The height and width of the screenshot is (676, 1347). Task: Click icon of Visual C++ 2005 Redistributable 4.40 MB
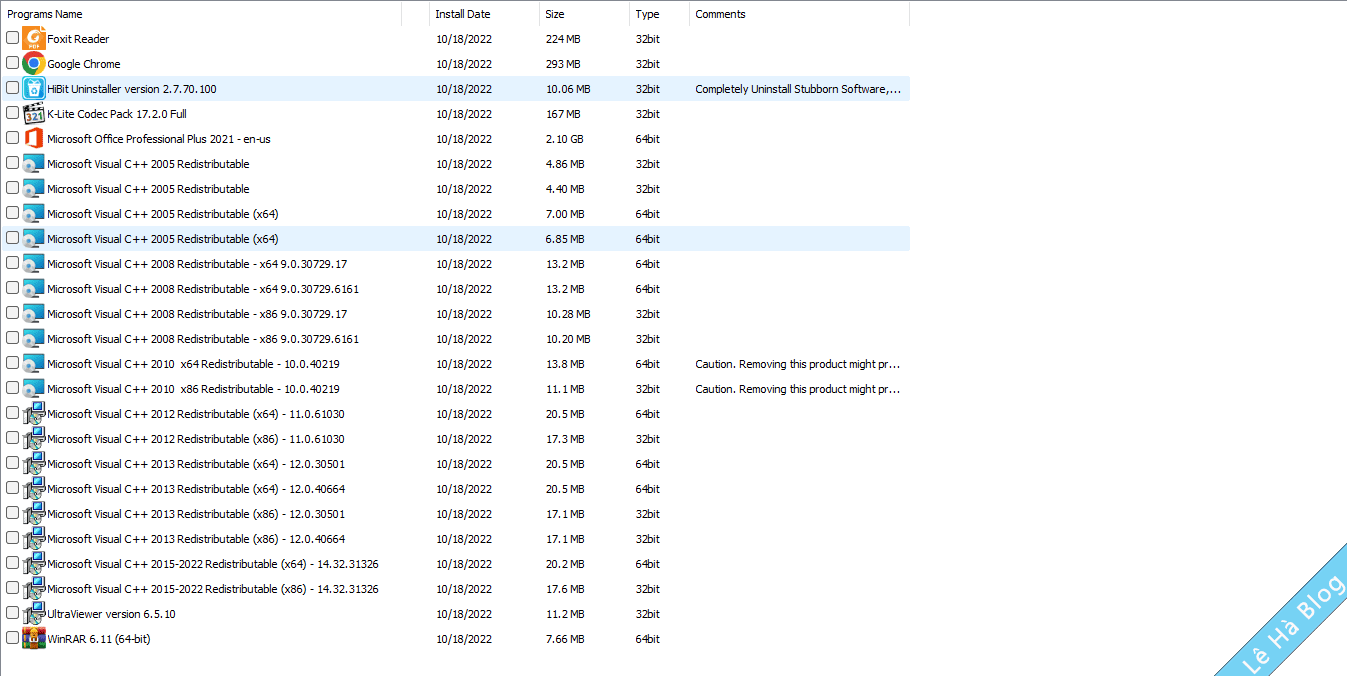33,189
